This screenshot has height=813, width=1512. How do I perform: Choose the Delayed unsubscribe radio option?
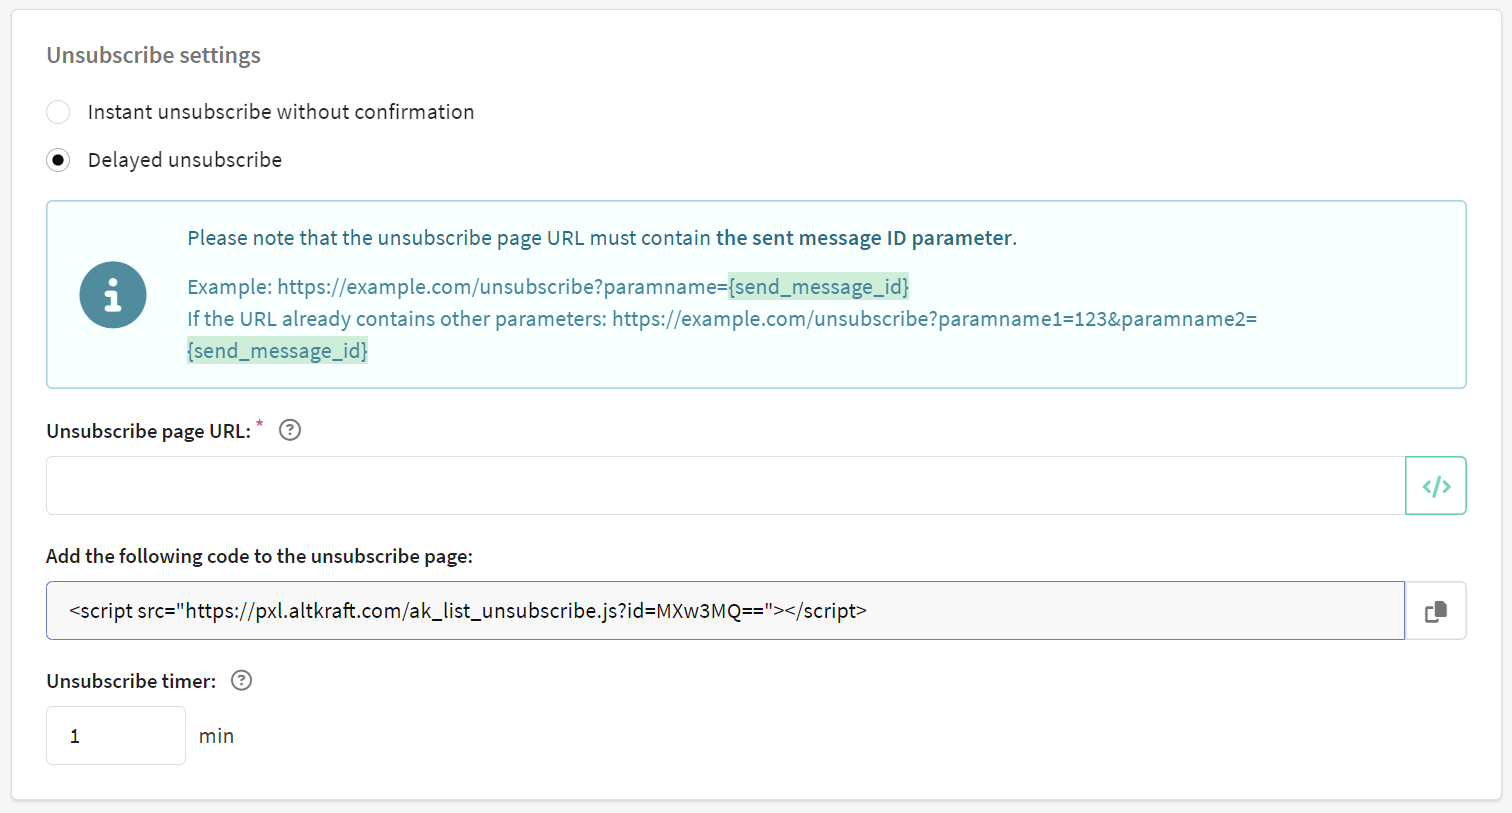point(59,160)
